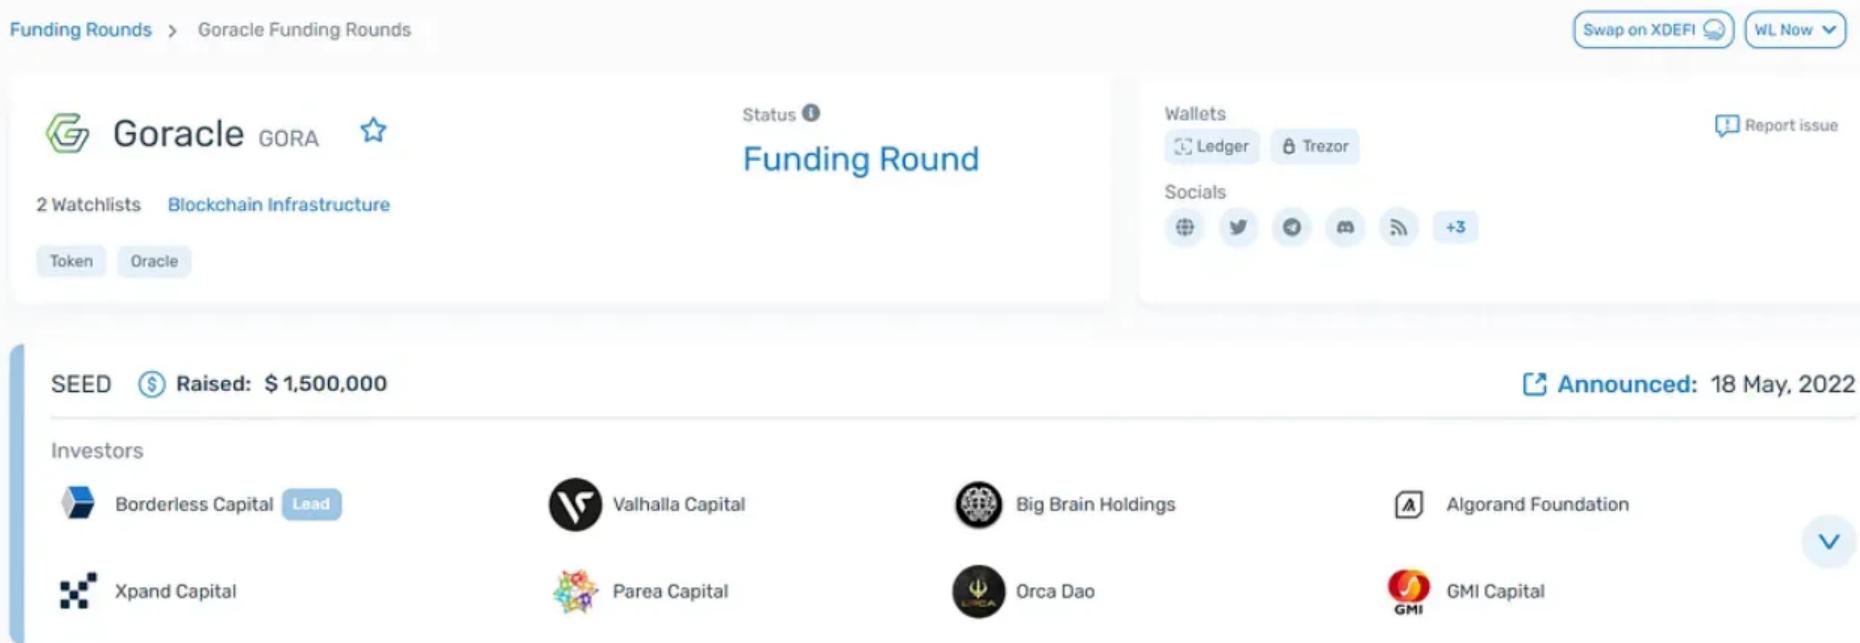Open Valhalla Capital investor name
Image resolution: width=1860 pixels, height=643 pixels.
pos(679,504)
